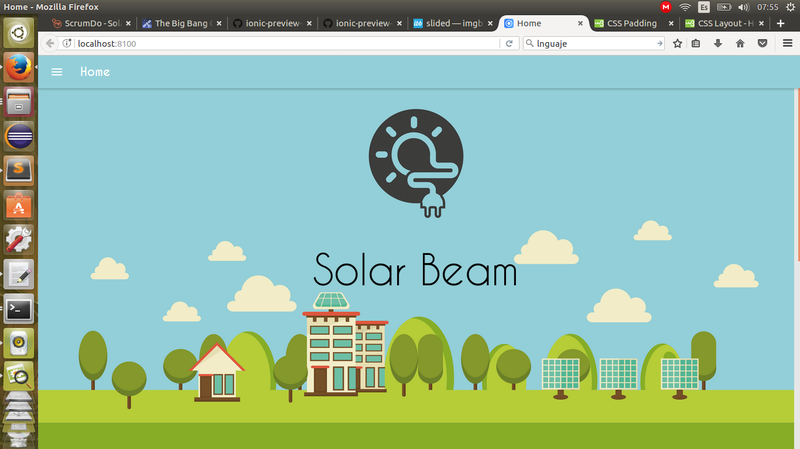
Task: Select the CSS Padding tab
Action: point(631,22)
